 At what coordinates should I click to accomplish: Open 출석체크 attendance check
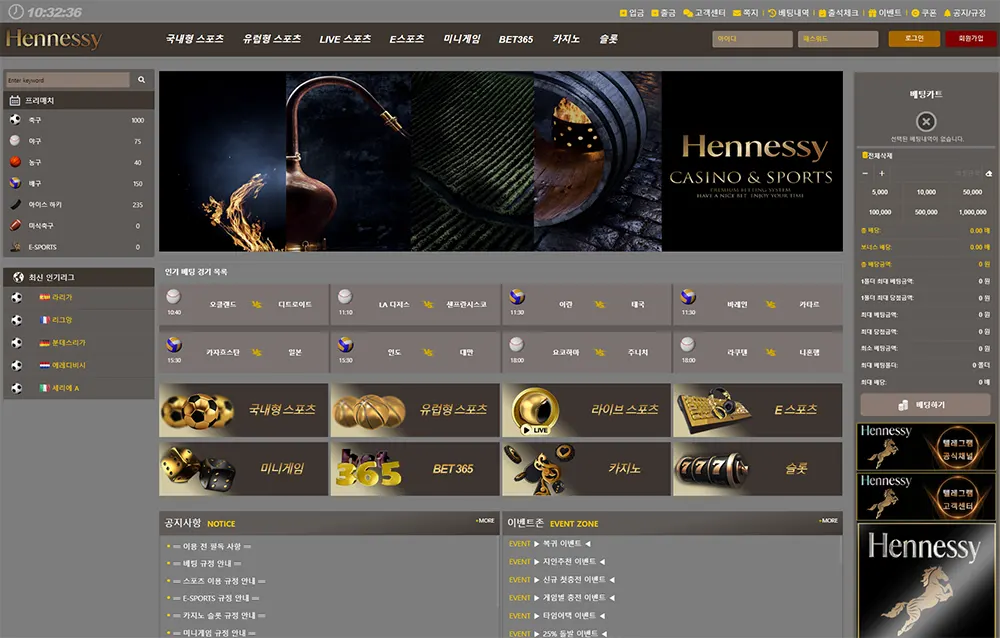[x=839, y=13]
